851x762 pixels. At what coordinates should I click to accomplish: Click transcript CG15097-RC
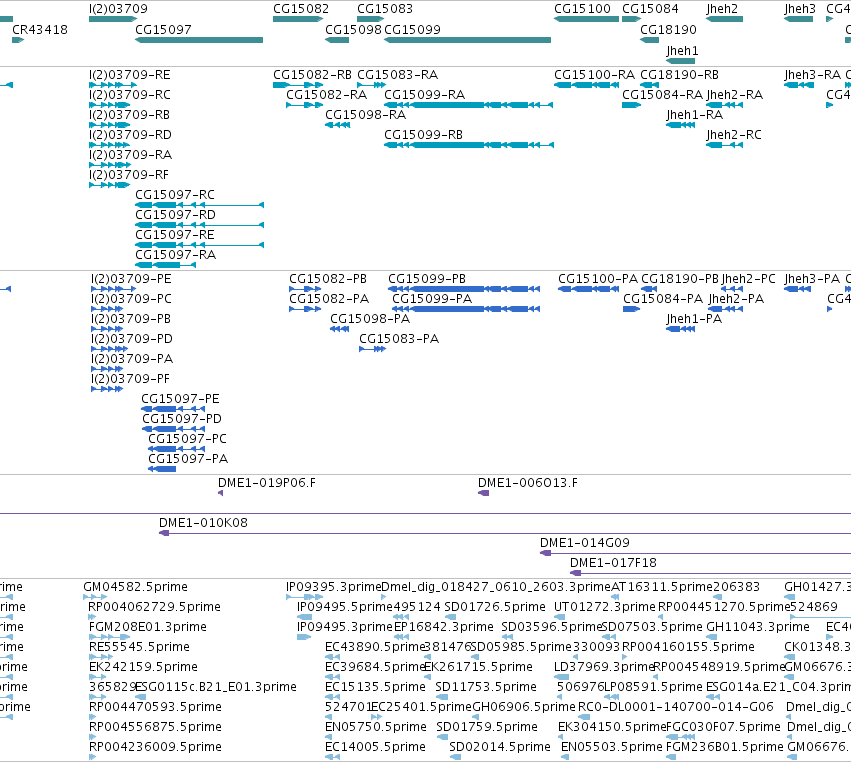coord(199,205)
